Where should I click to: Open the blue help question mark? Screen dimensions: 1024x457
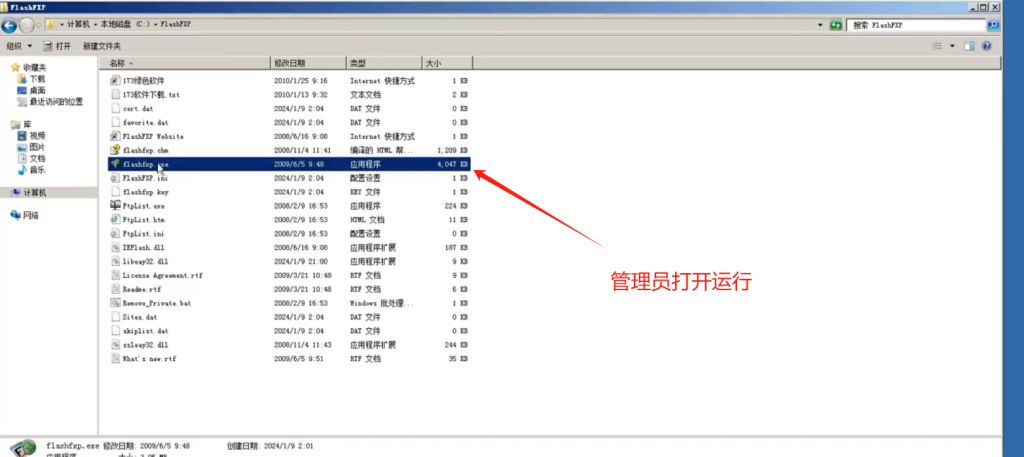[987, 46]
